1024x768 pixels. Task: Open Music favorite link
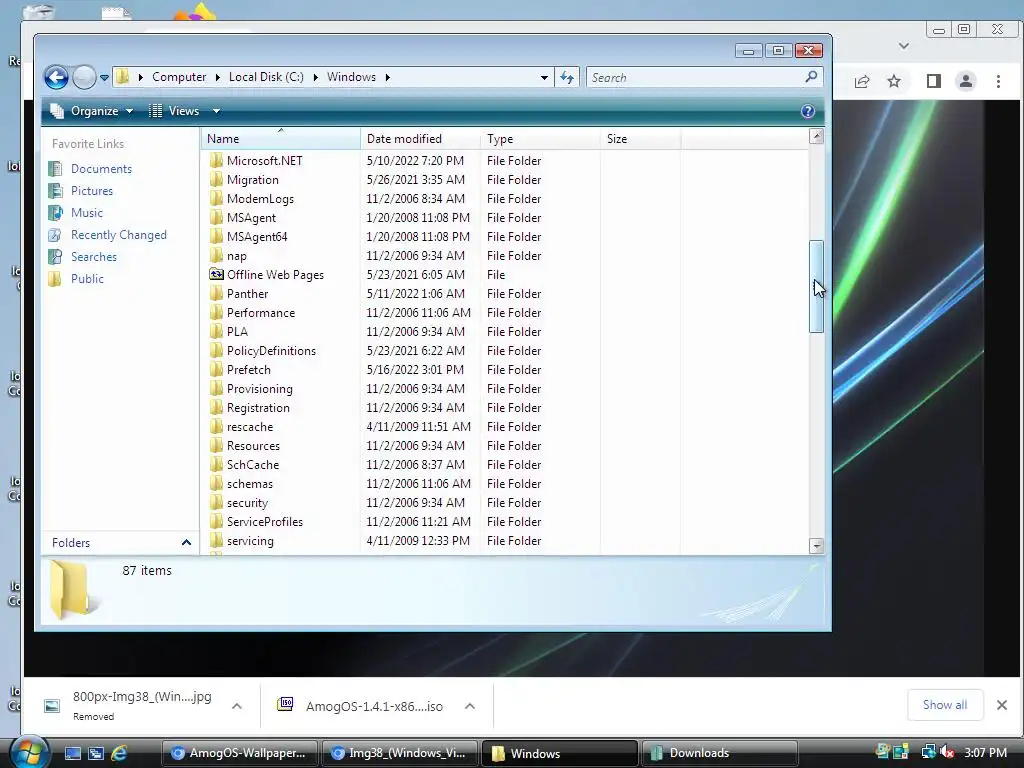click(x=87, y=213)
